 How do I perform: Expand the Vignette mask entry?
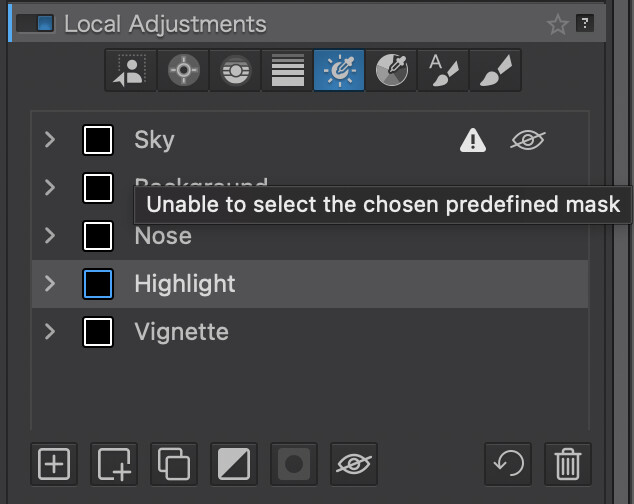click(x=50, y=332)
